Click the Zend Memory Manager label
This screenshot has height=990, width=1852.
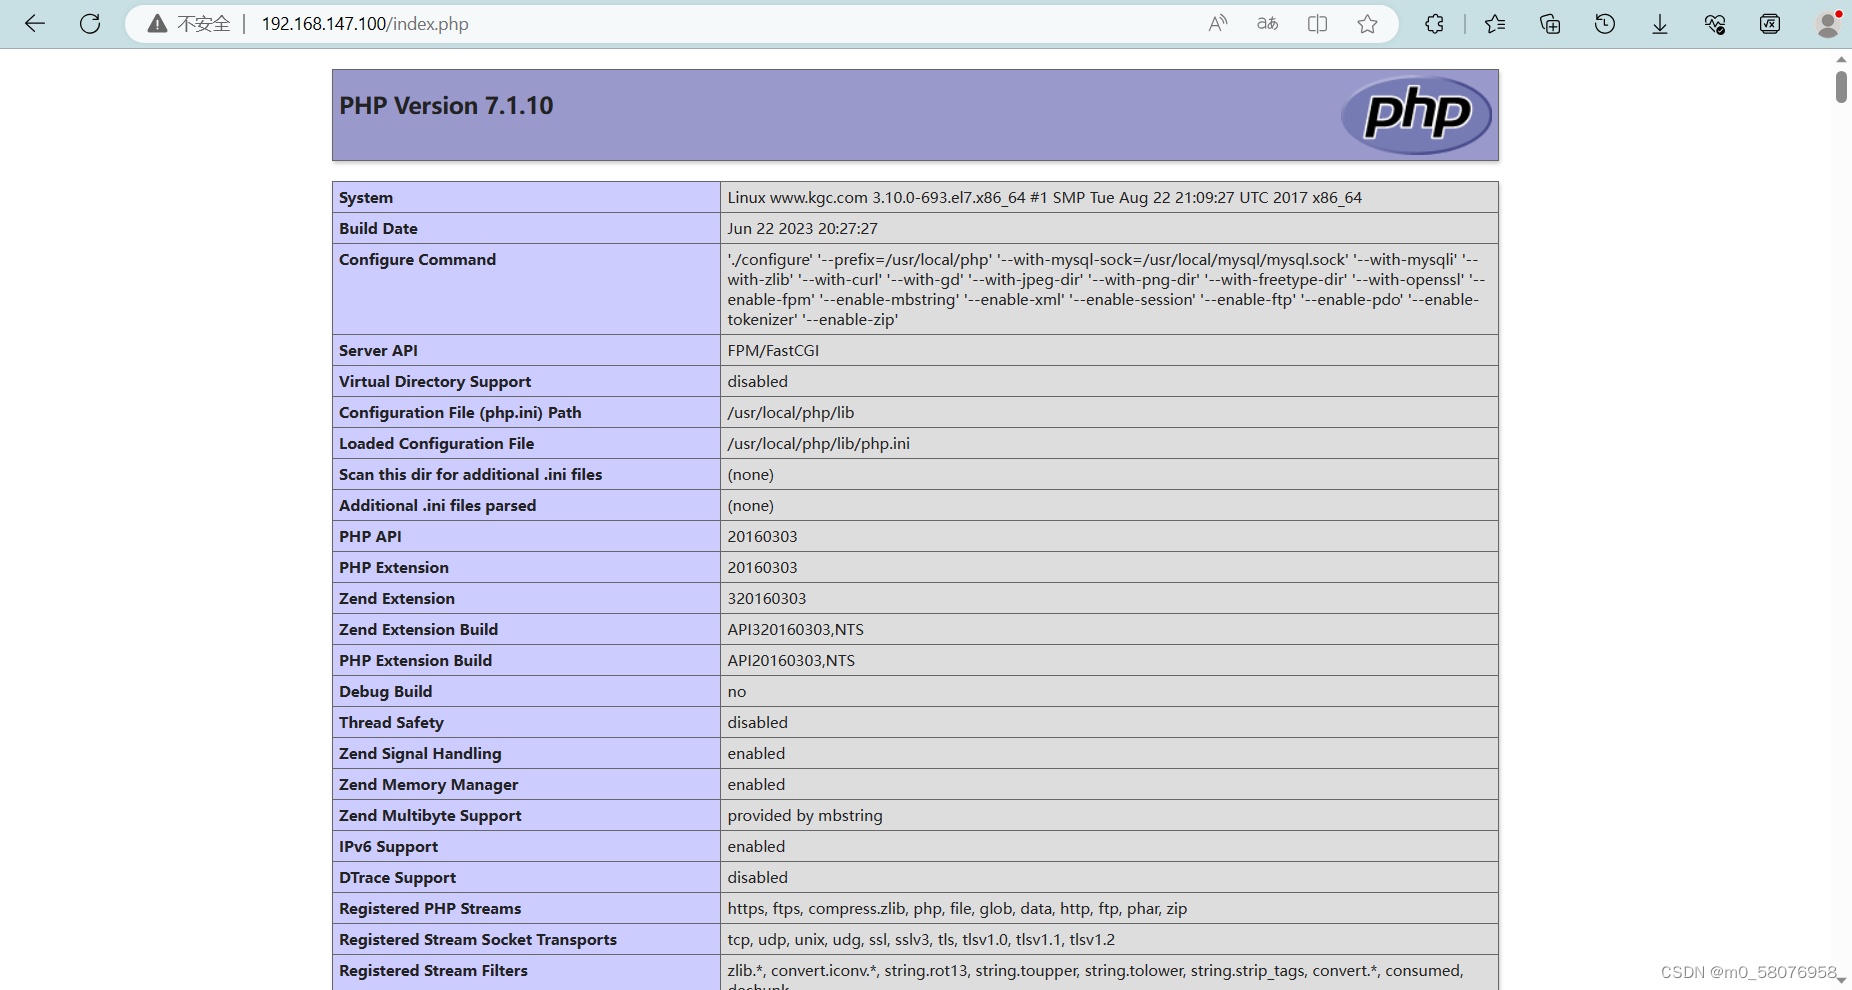click(428, 785)
